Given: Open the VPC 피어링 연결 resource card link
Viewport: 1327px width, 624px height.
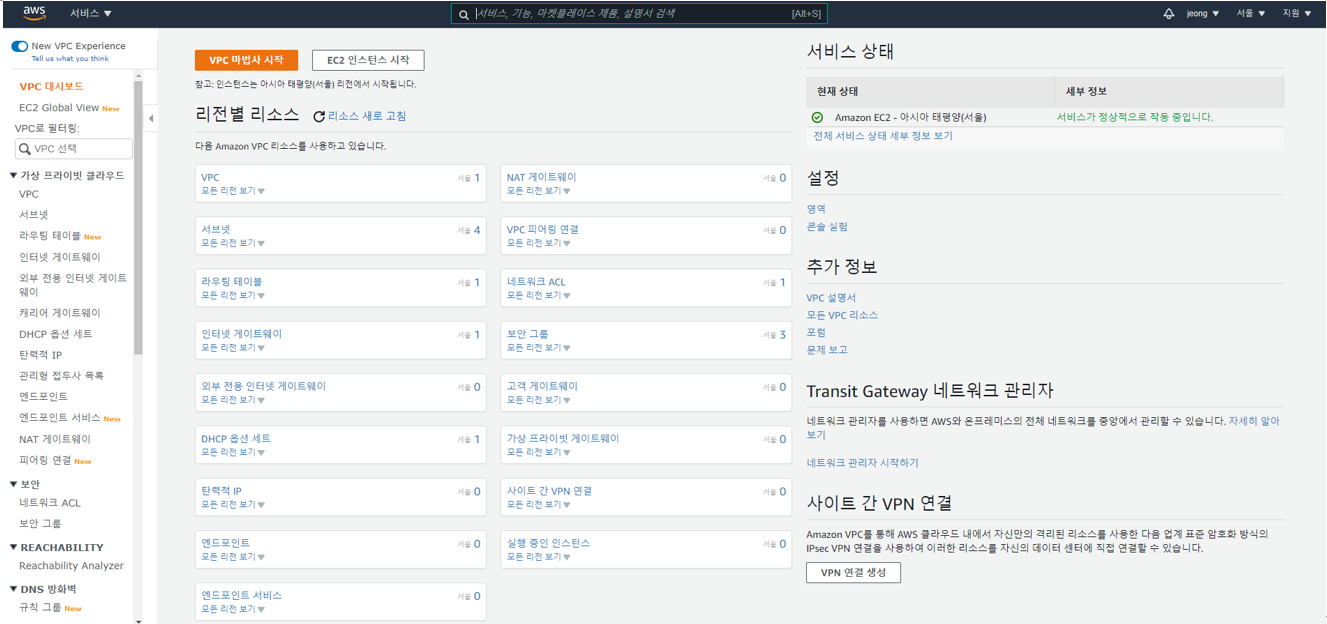Looking at the screenshot, I should (x=542, y=230).
